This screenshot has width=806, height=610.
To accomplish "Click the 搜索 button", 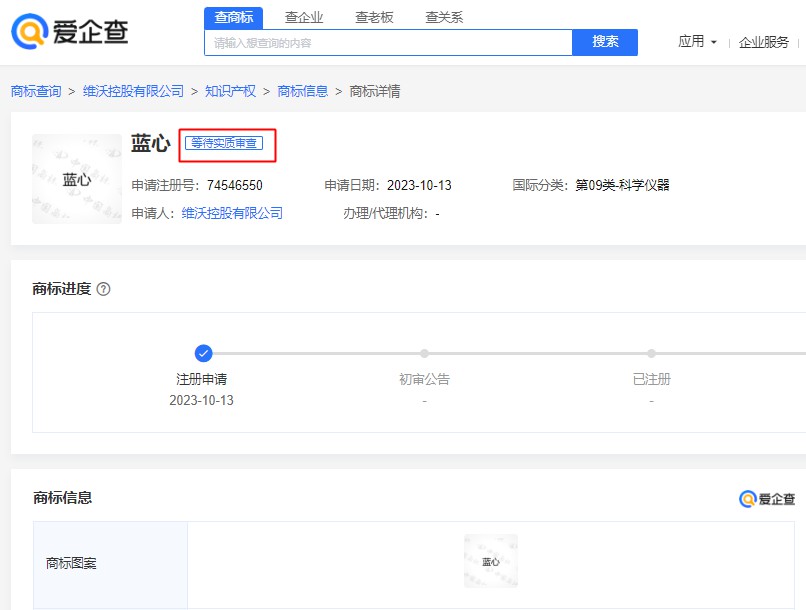I will pyautogui.click(x=605, y=42).
